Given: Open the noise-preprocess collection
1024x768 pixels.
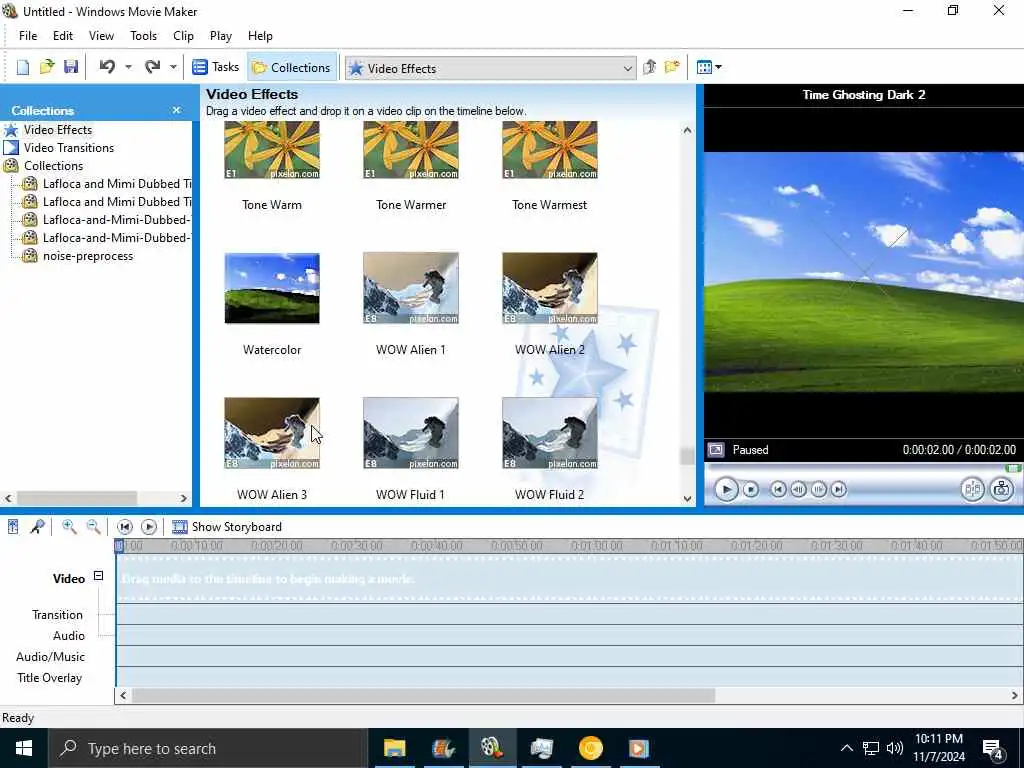Looking at the screenshot, I should tap(88, 256).
